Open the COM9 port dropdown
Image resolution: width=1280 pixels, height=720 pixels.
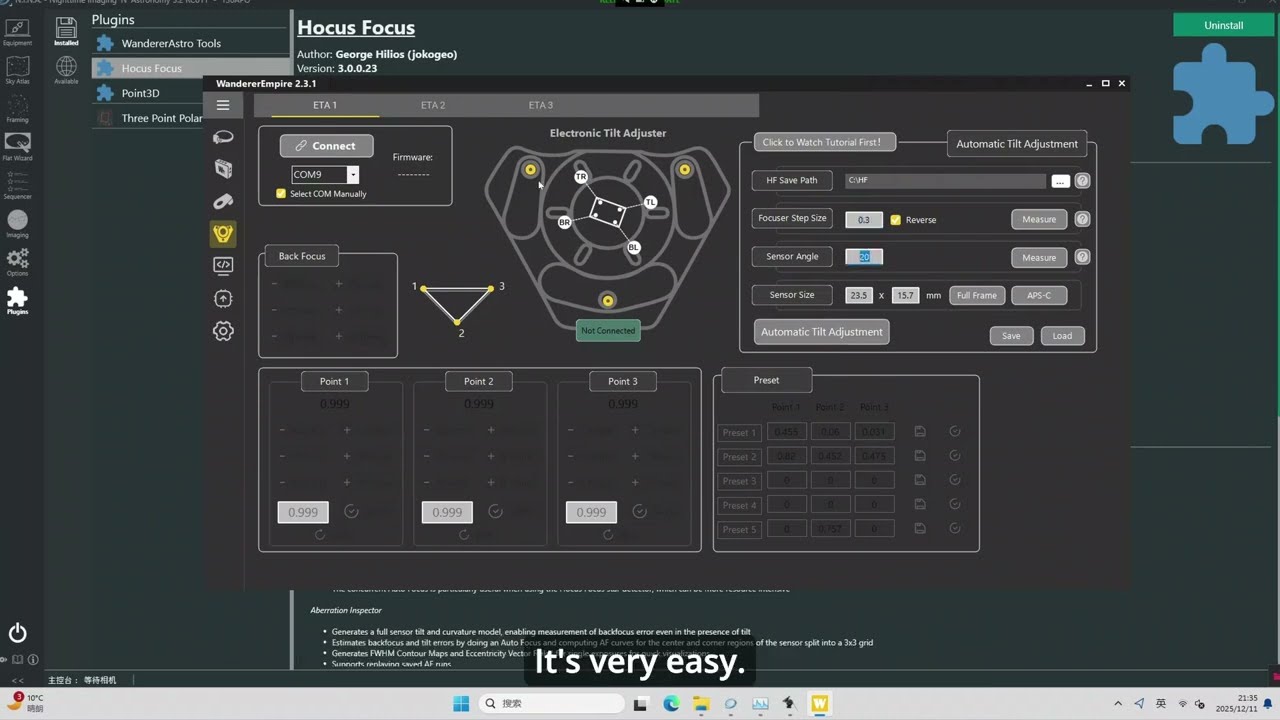click(x=352, y=175)
